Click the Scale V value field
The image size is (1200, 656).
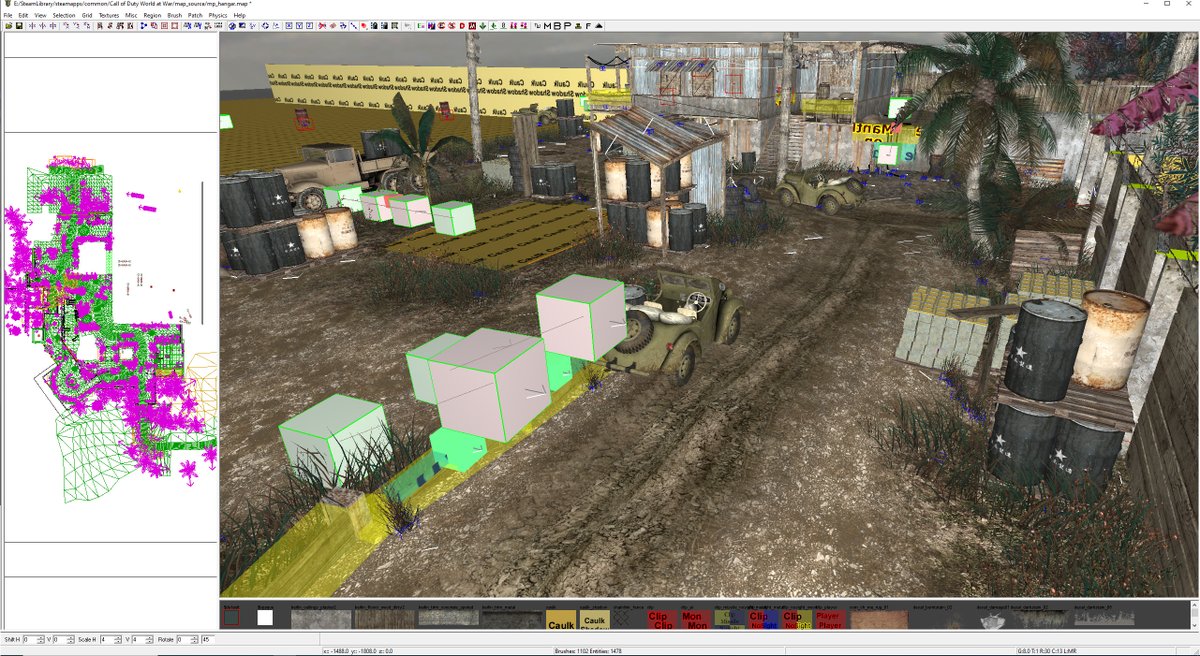pyautogui.click(x=140, y=639)
